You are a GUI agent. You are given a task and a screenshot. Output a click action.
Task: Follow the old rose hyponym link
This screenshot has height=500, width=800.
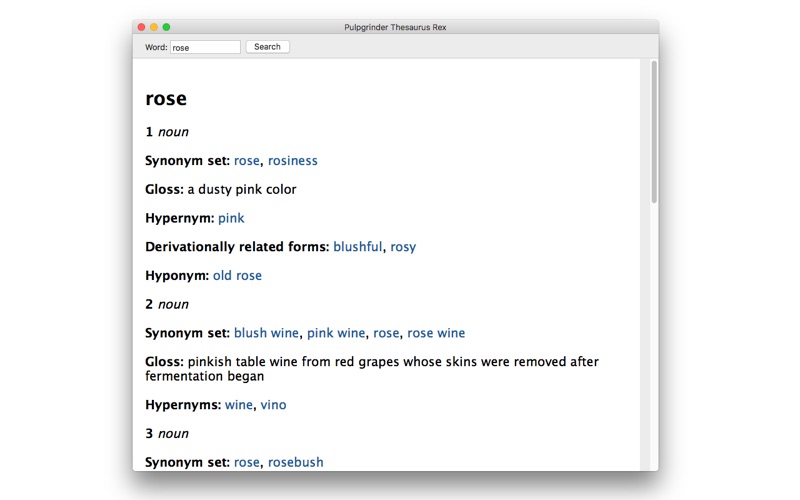coord(237,276)
